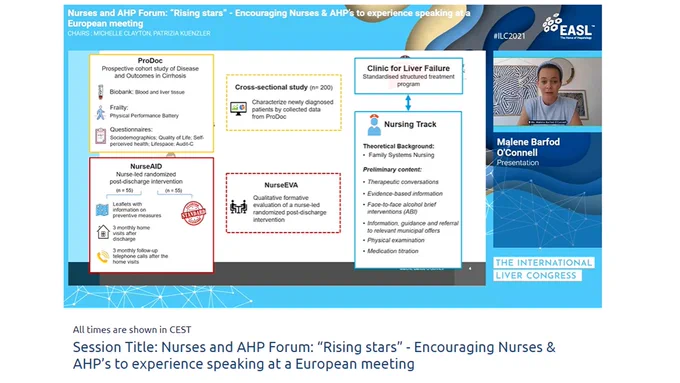Click the #ILC2021 hashtag
The image size is (680, 383).
tap(509, 36)
